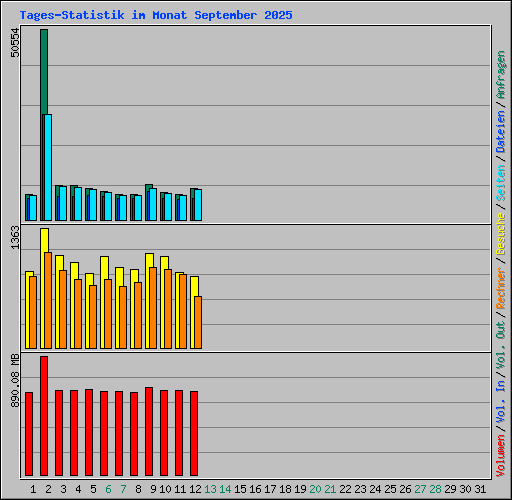The width and height of the screenshot is (512, 500).
Task: Click the 'Seiten' legend label
Action: point(501,183)
